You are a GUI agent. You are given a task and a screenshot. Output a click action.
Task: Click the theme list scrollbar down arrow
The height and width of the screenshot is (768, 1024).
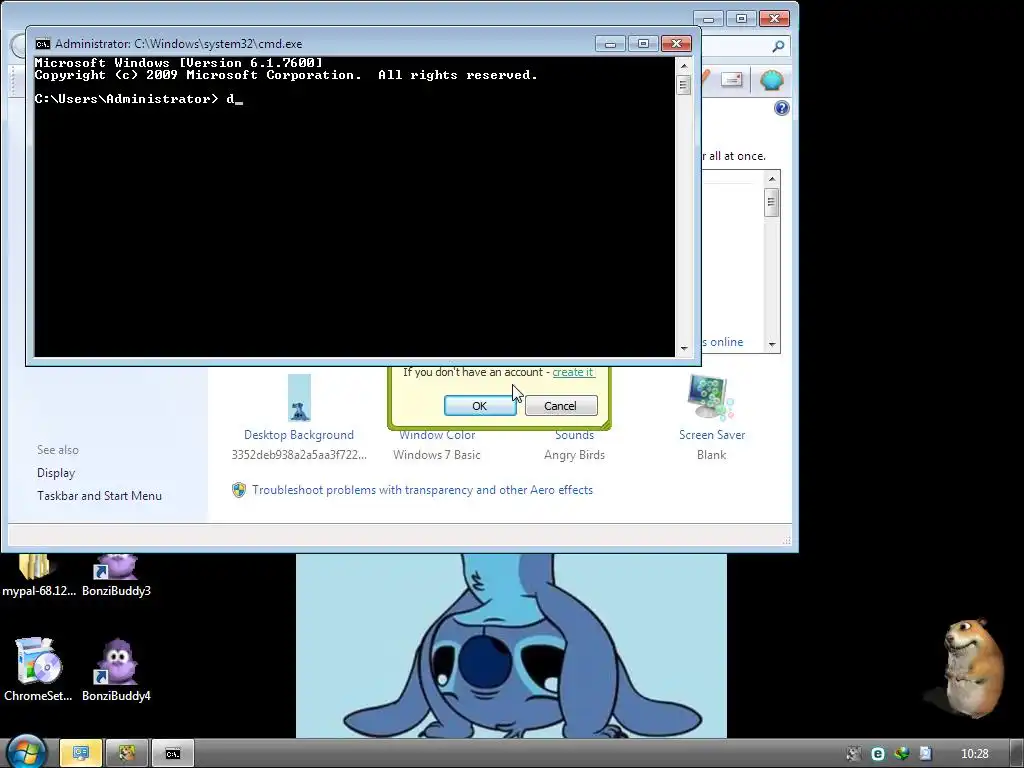[772, 344]
